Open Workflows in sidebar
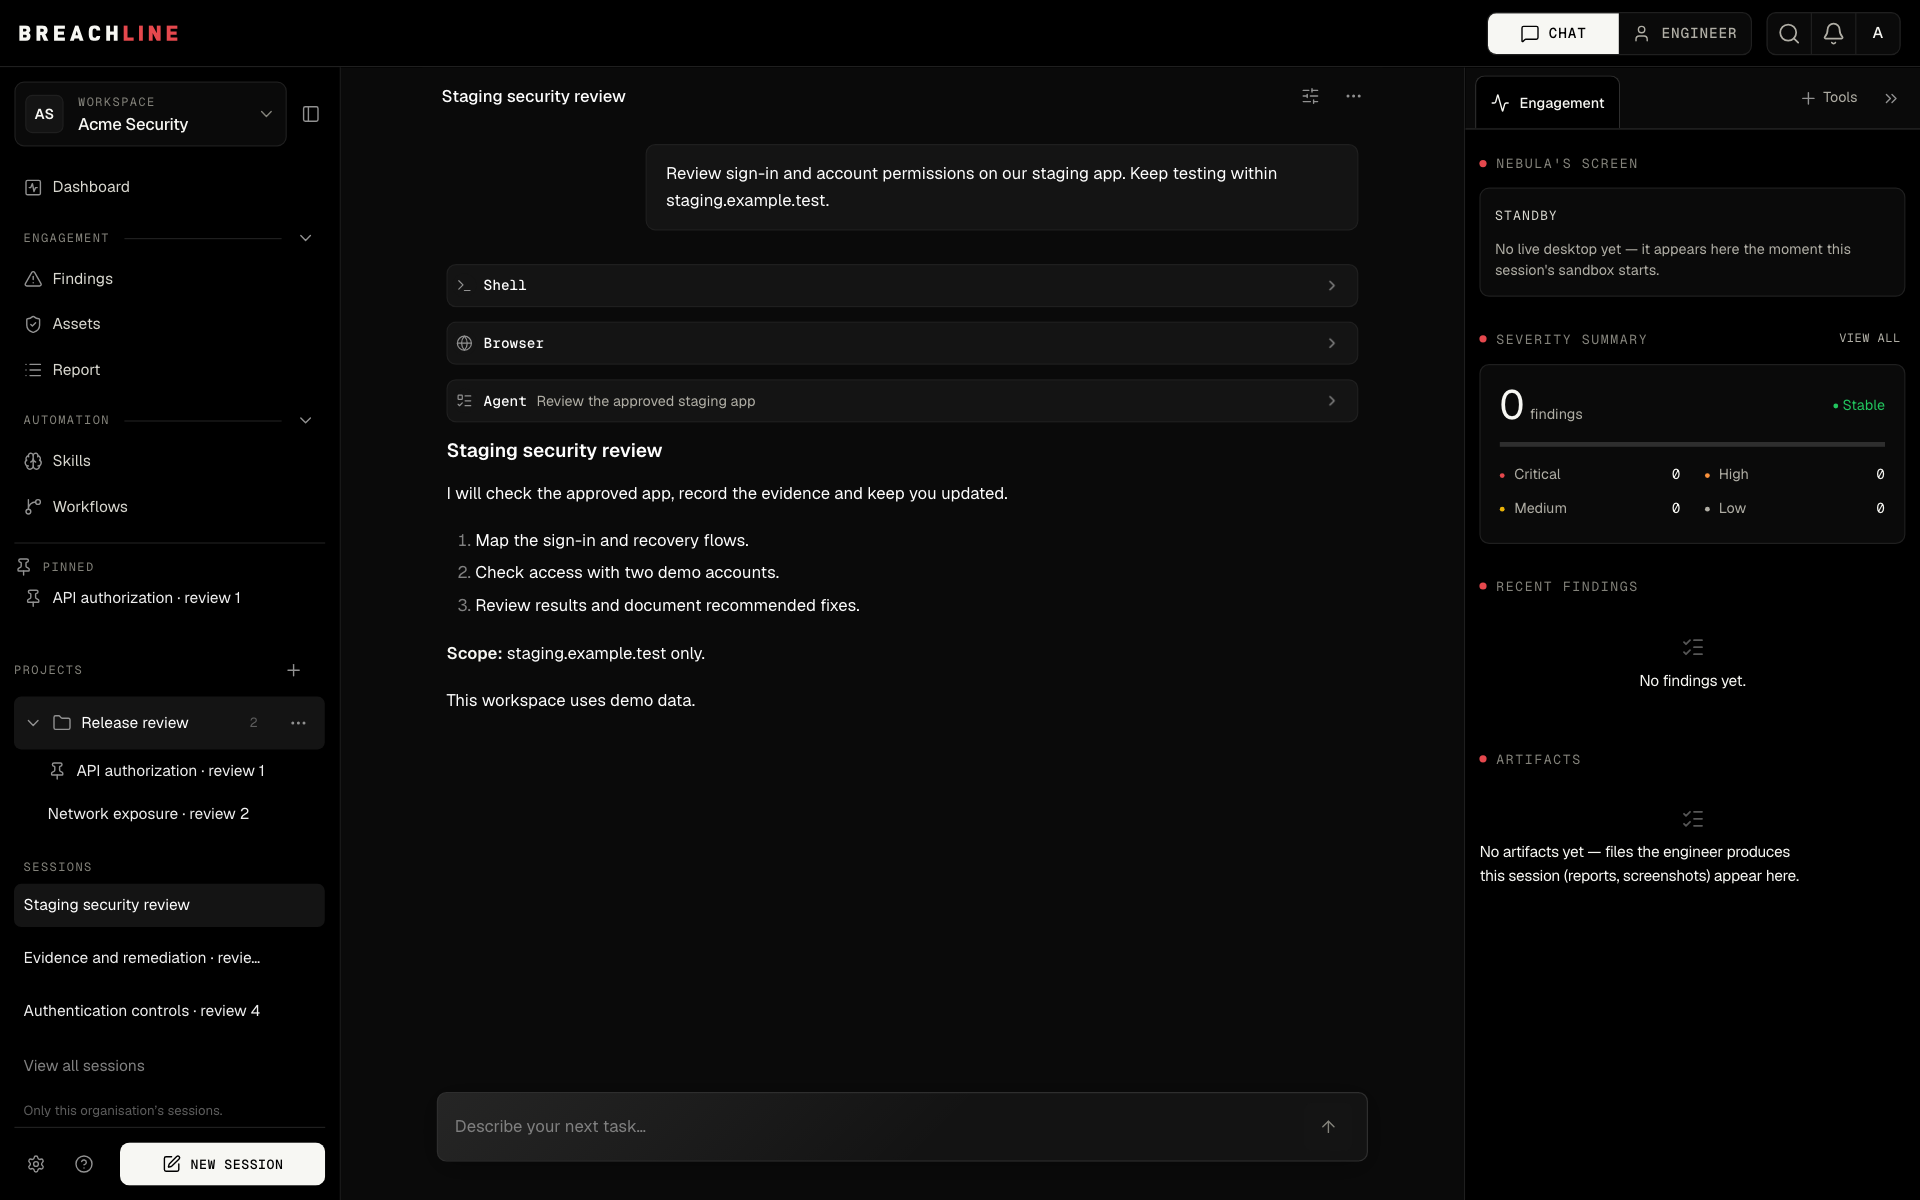 [169, 507]
